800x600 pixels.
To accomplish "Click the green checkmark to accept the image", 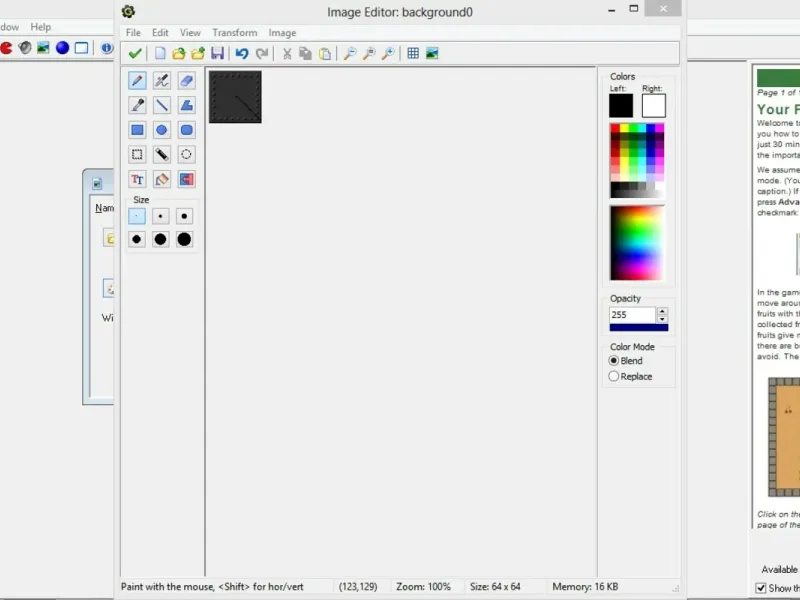I will pos(135,53).
